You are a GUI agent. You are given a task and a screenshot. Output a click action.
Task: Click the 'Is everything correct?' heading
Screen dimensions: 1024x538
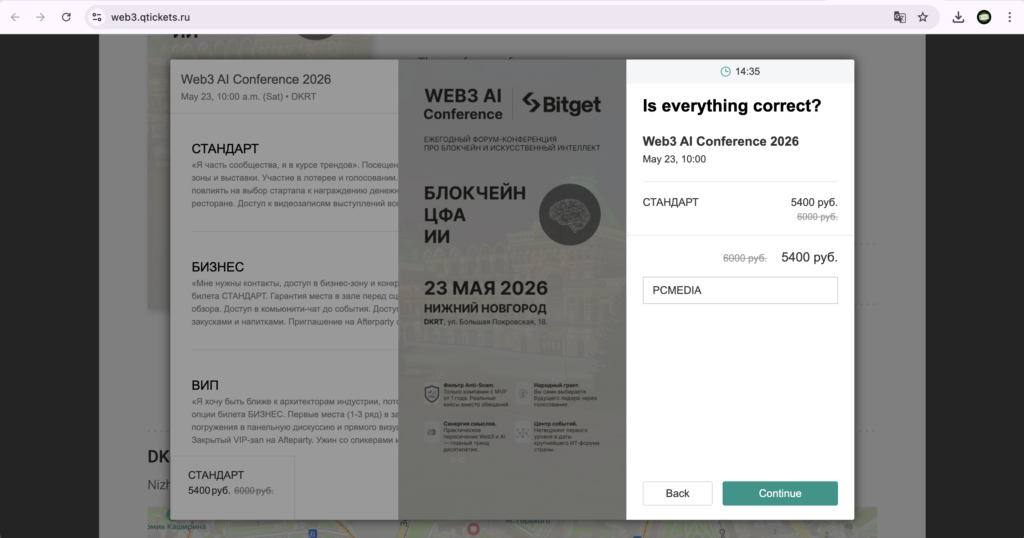point(731,106)
